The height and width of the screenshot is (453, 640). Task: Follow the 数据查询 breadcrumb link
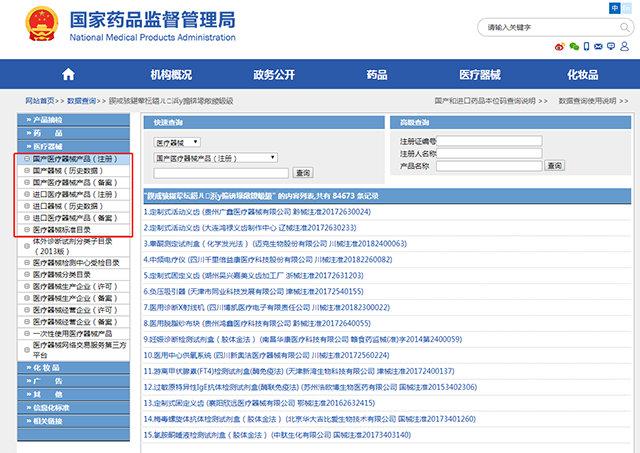click(x=81, y=101)
